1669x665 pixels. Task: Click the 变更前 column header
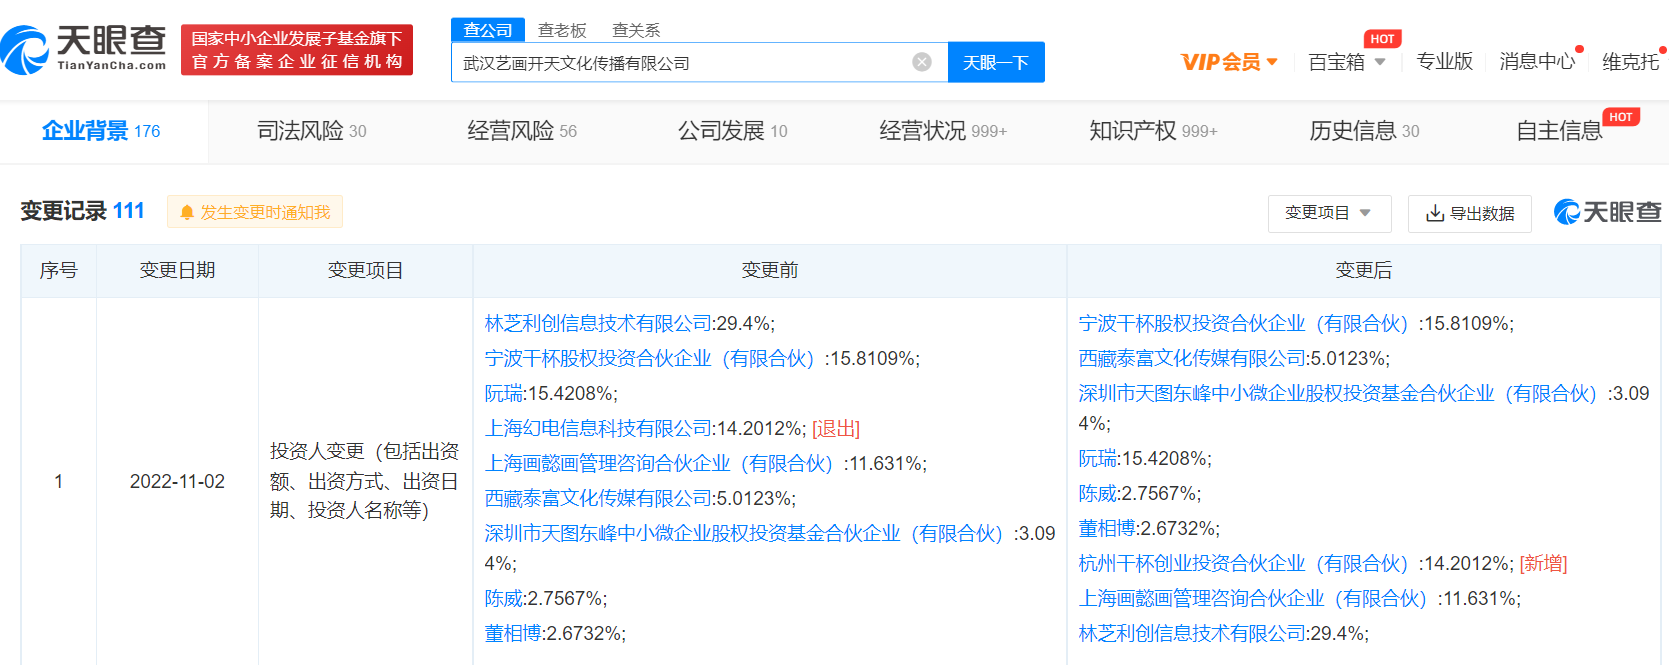click(x=770, y=270)
